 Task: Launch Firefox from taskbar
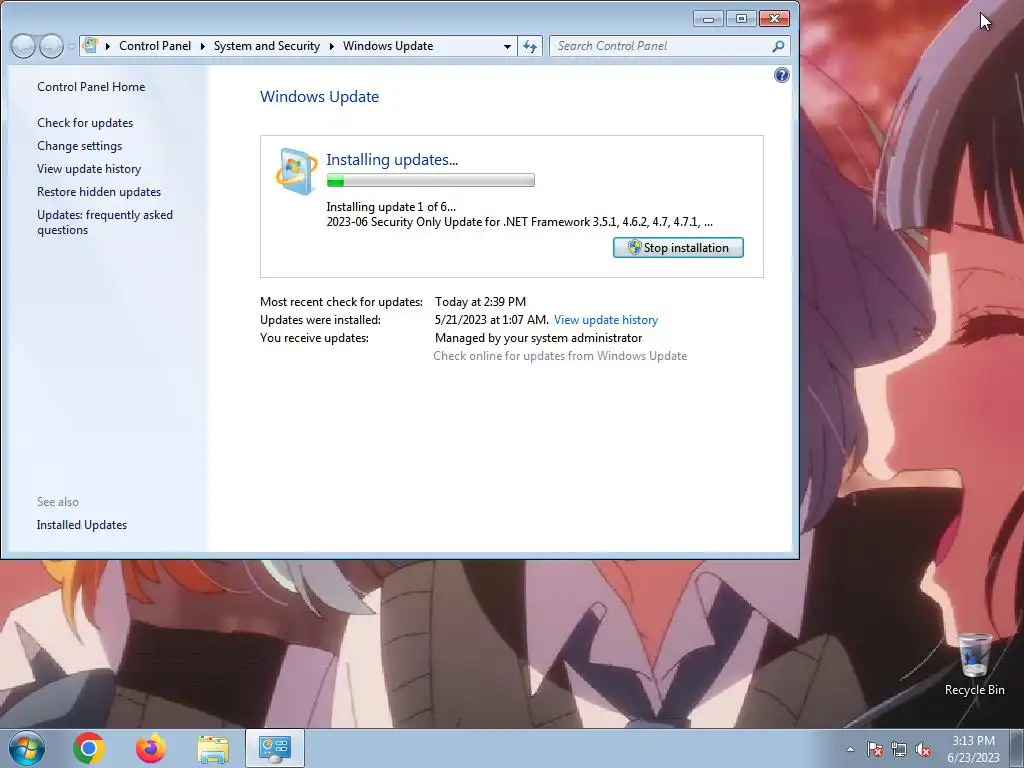pyautogui.click(x=151, y=748)
